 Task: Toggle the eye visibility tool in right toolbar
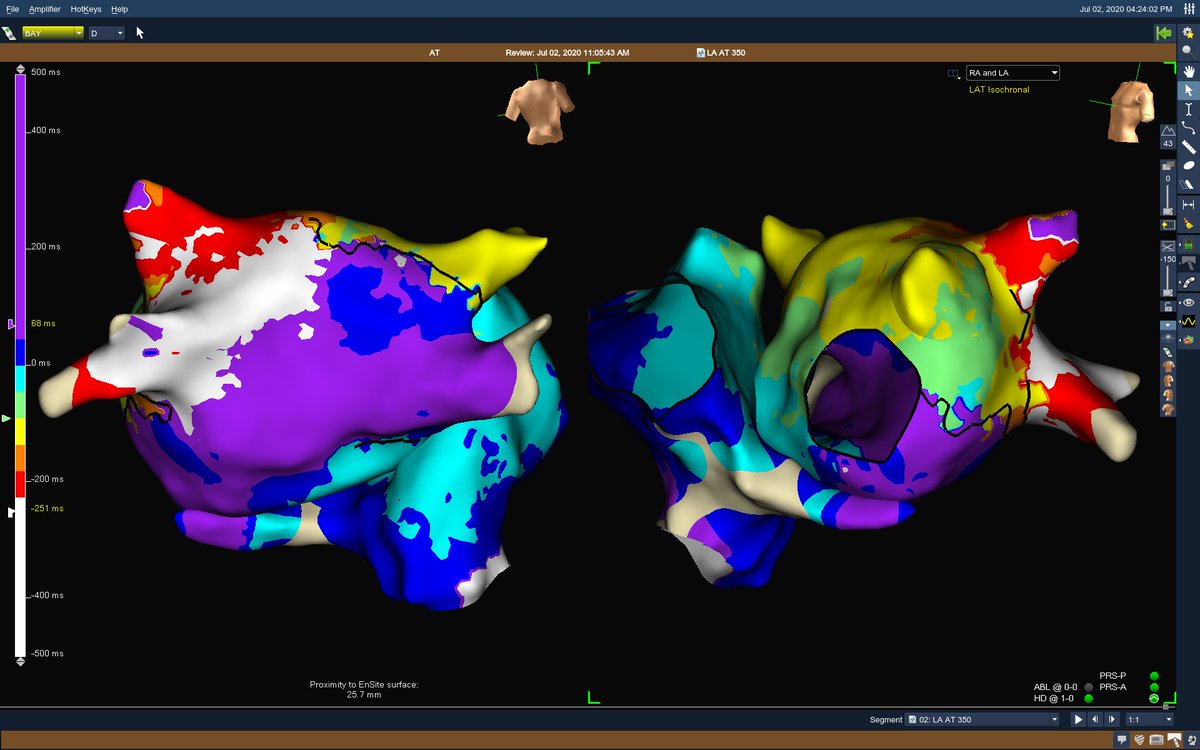(x=1188, y=302)
